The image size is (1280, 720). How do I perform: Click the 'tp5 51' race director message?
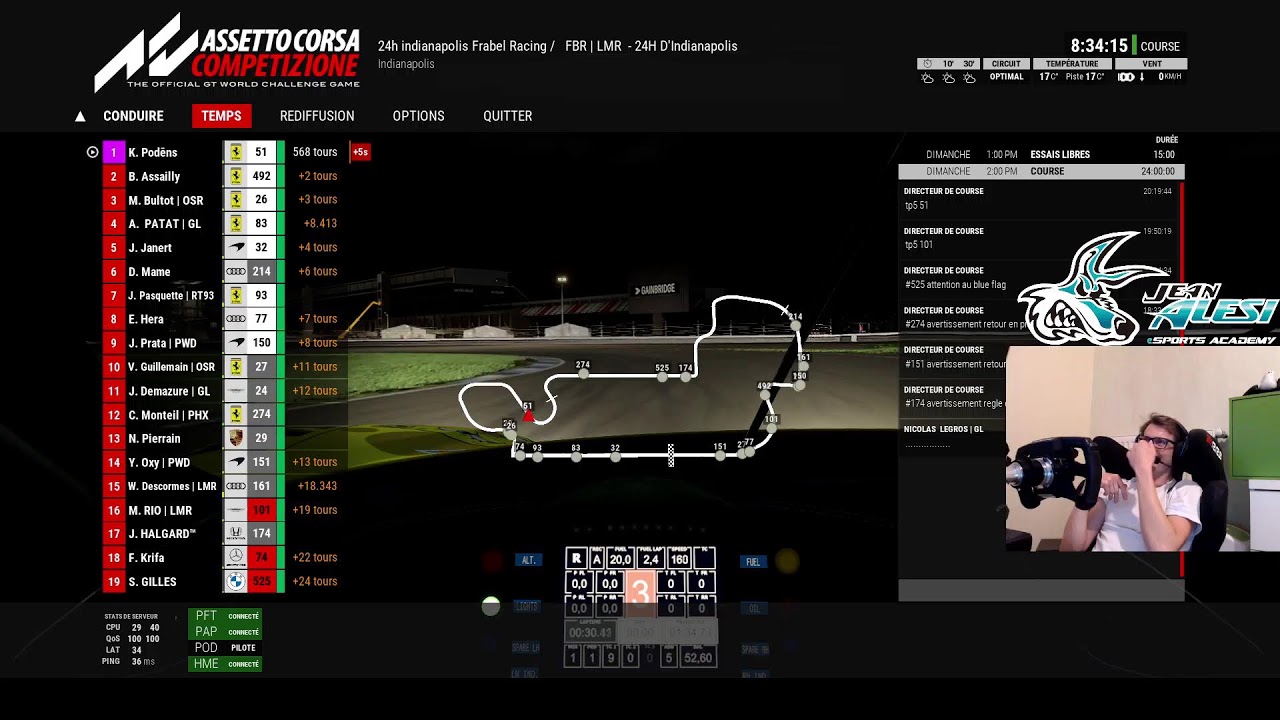coord(916,205)
